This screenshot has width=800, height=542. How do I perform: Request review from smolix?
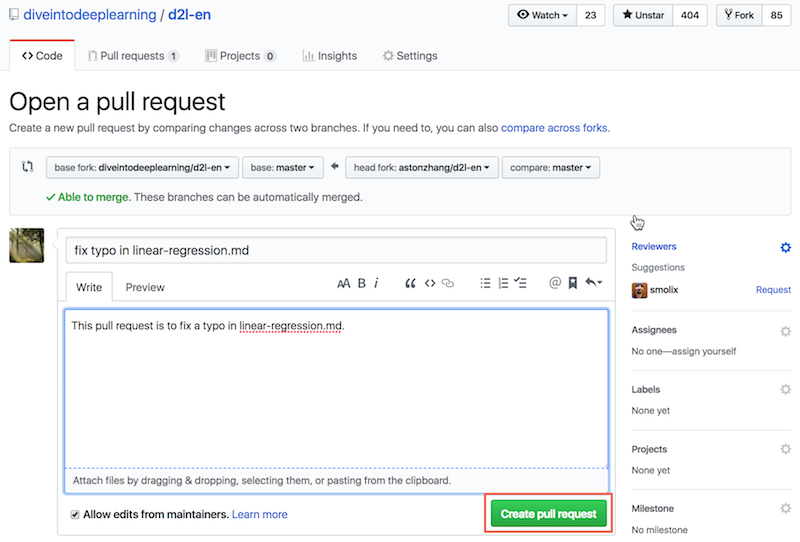point(773,289)
